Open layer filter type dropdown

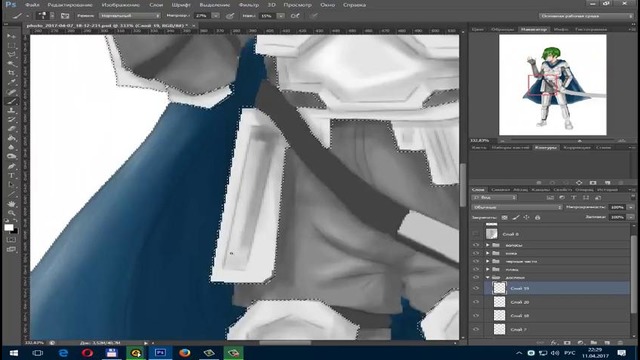tap(494, 198)
